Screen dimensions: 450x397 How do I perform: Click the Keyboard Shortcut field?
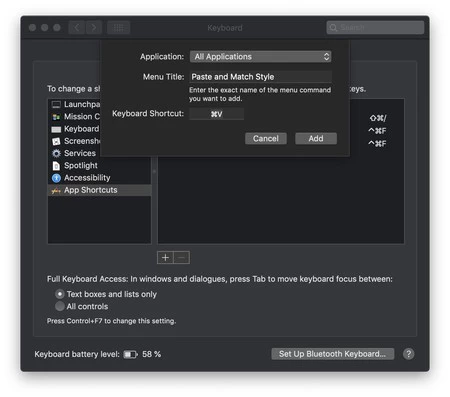tap(216, 114)
